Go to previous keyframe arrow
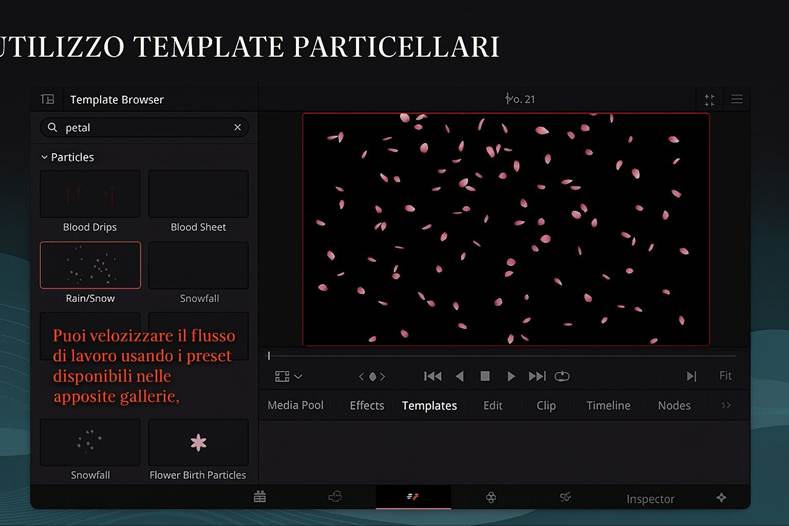The height and width of the screenshot is (526, 789). click(x=361, y=377)
